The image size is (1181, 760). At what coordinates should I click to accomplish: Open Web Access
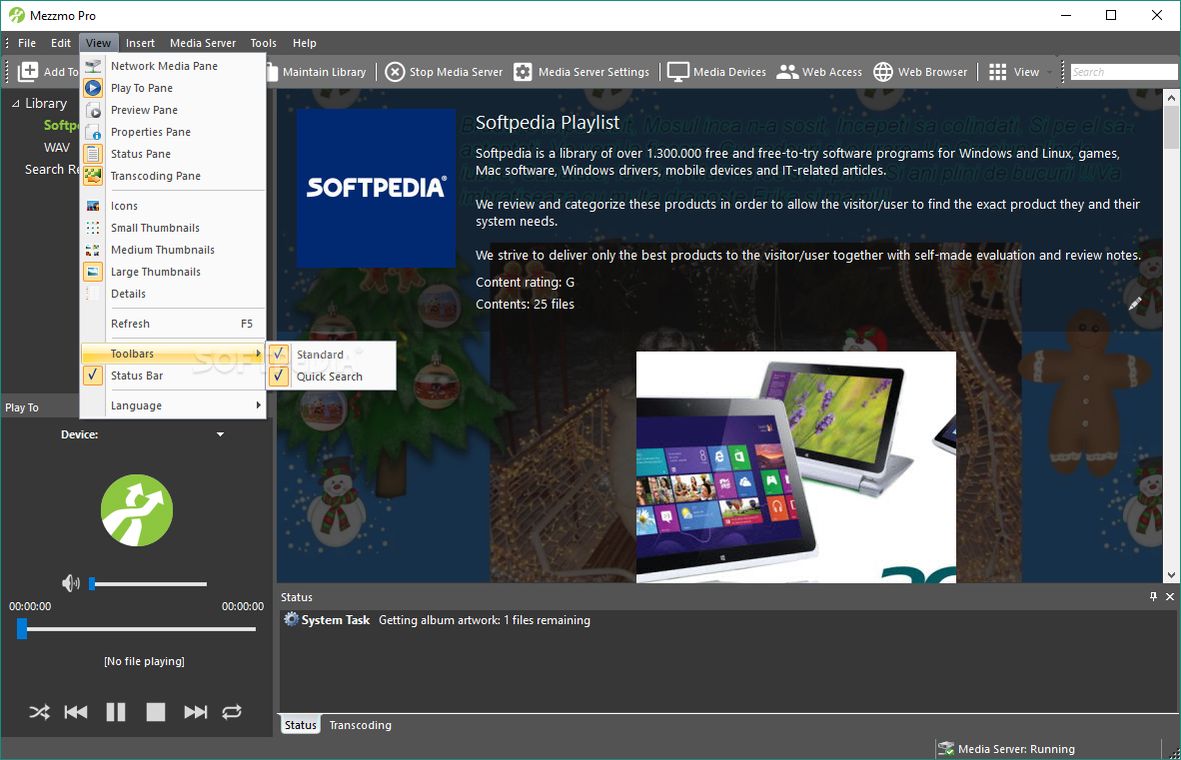819,72
